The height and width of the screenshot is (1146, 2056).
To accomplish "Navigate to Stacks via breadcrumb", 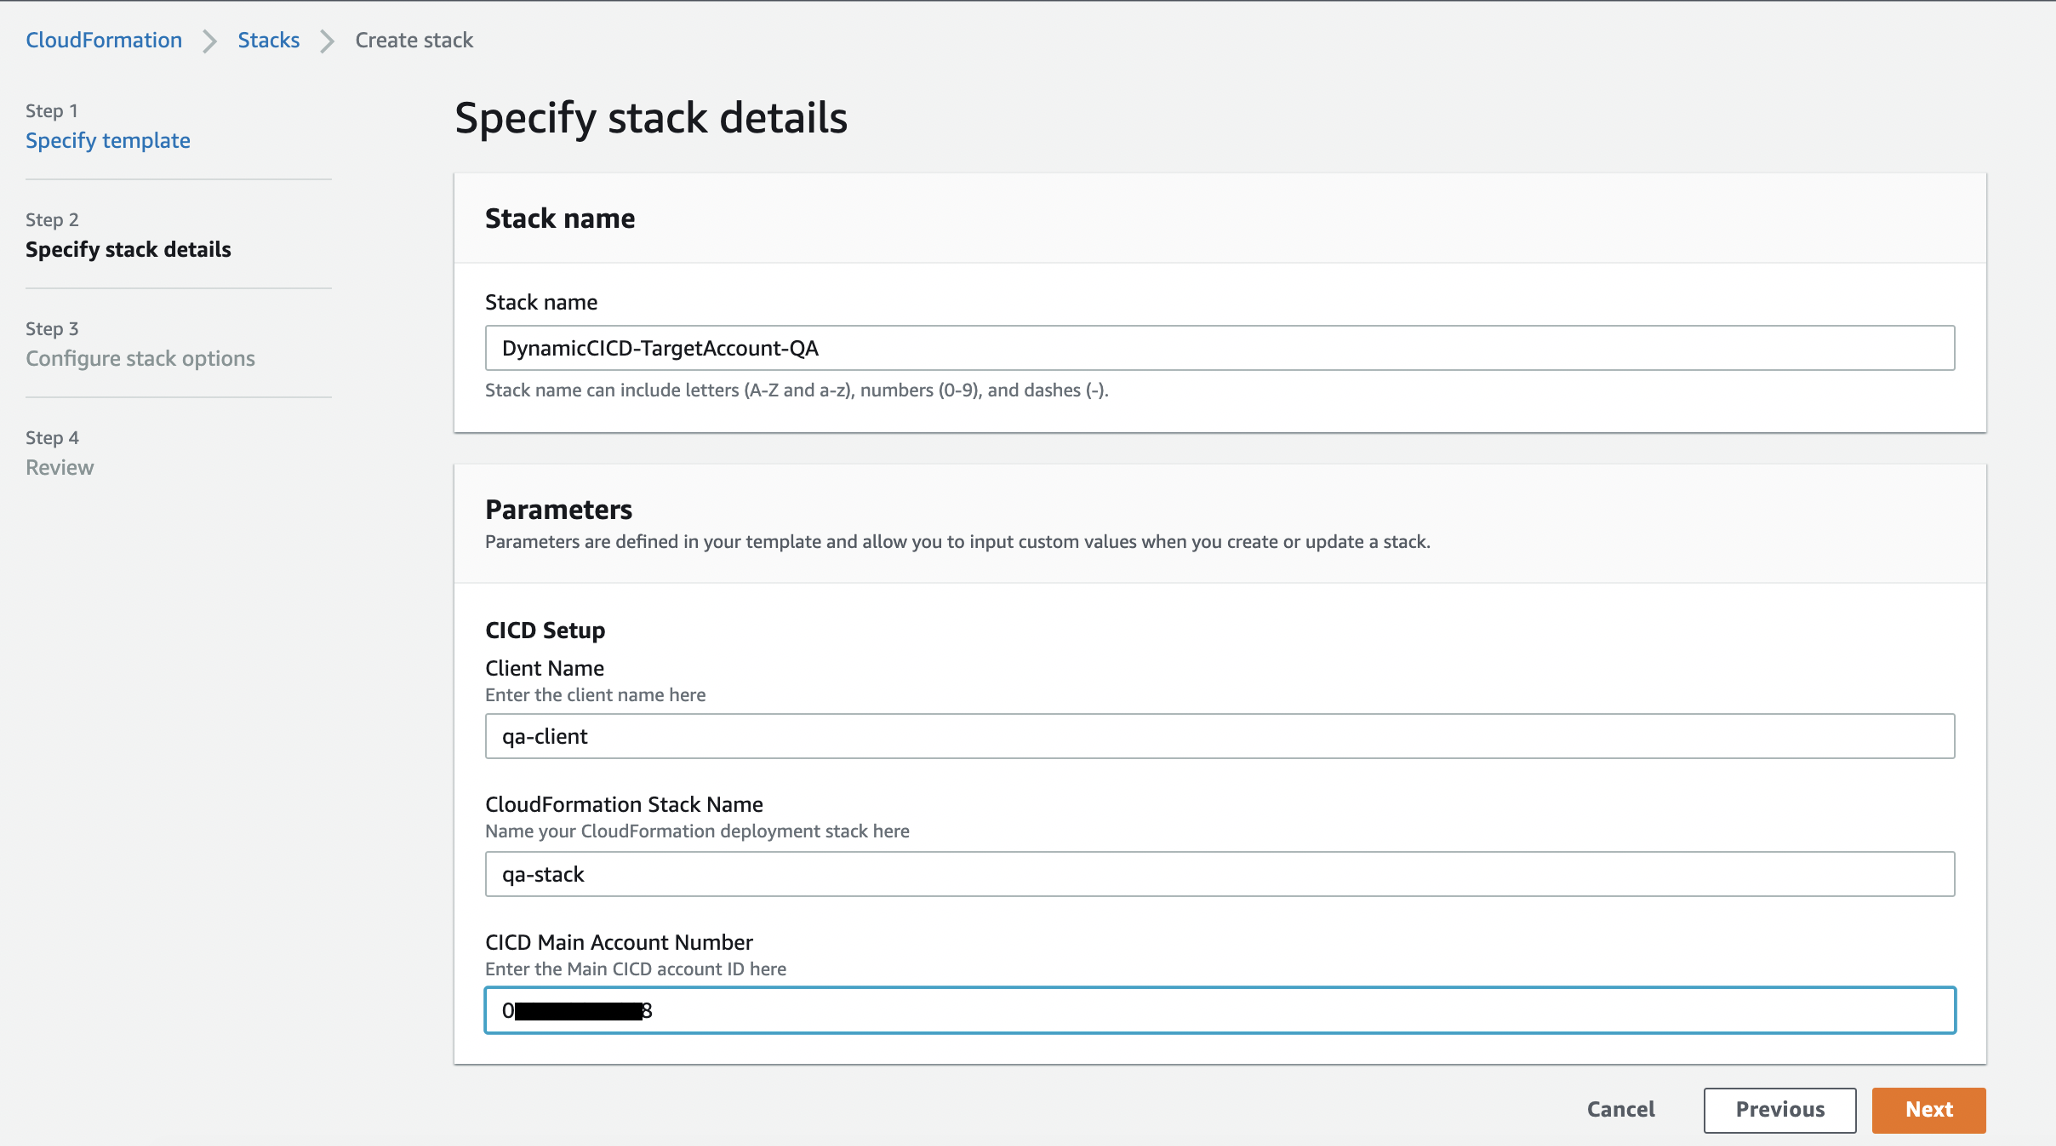I will [268, 40].
